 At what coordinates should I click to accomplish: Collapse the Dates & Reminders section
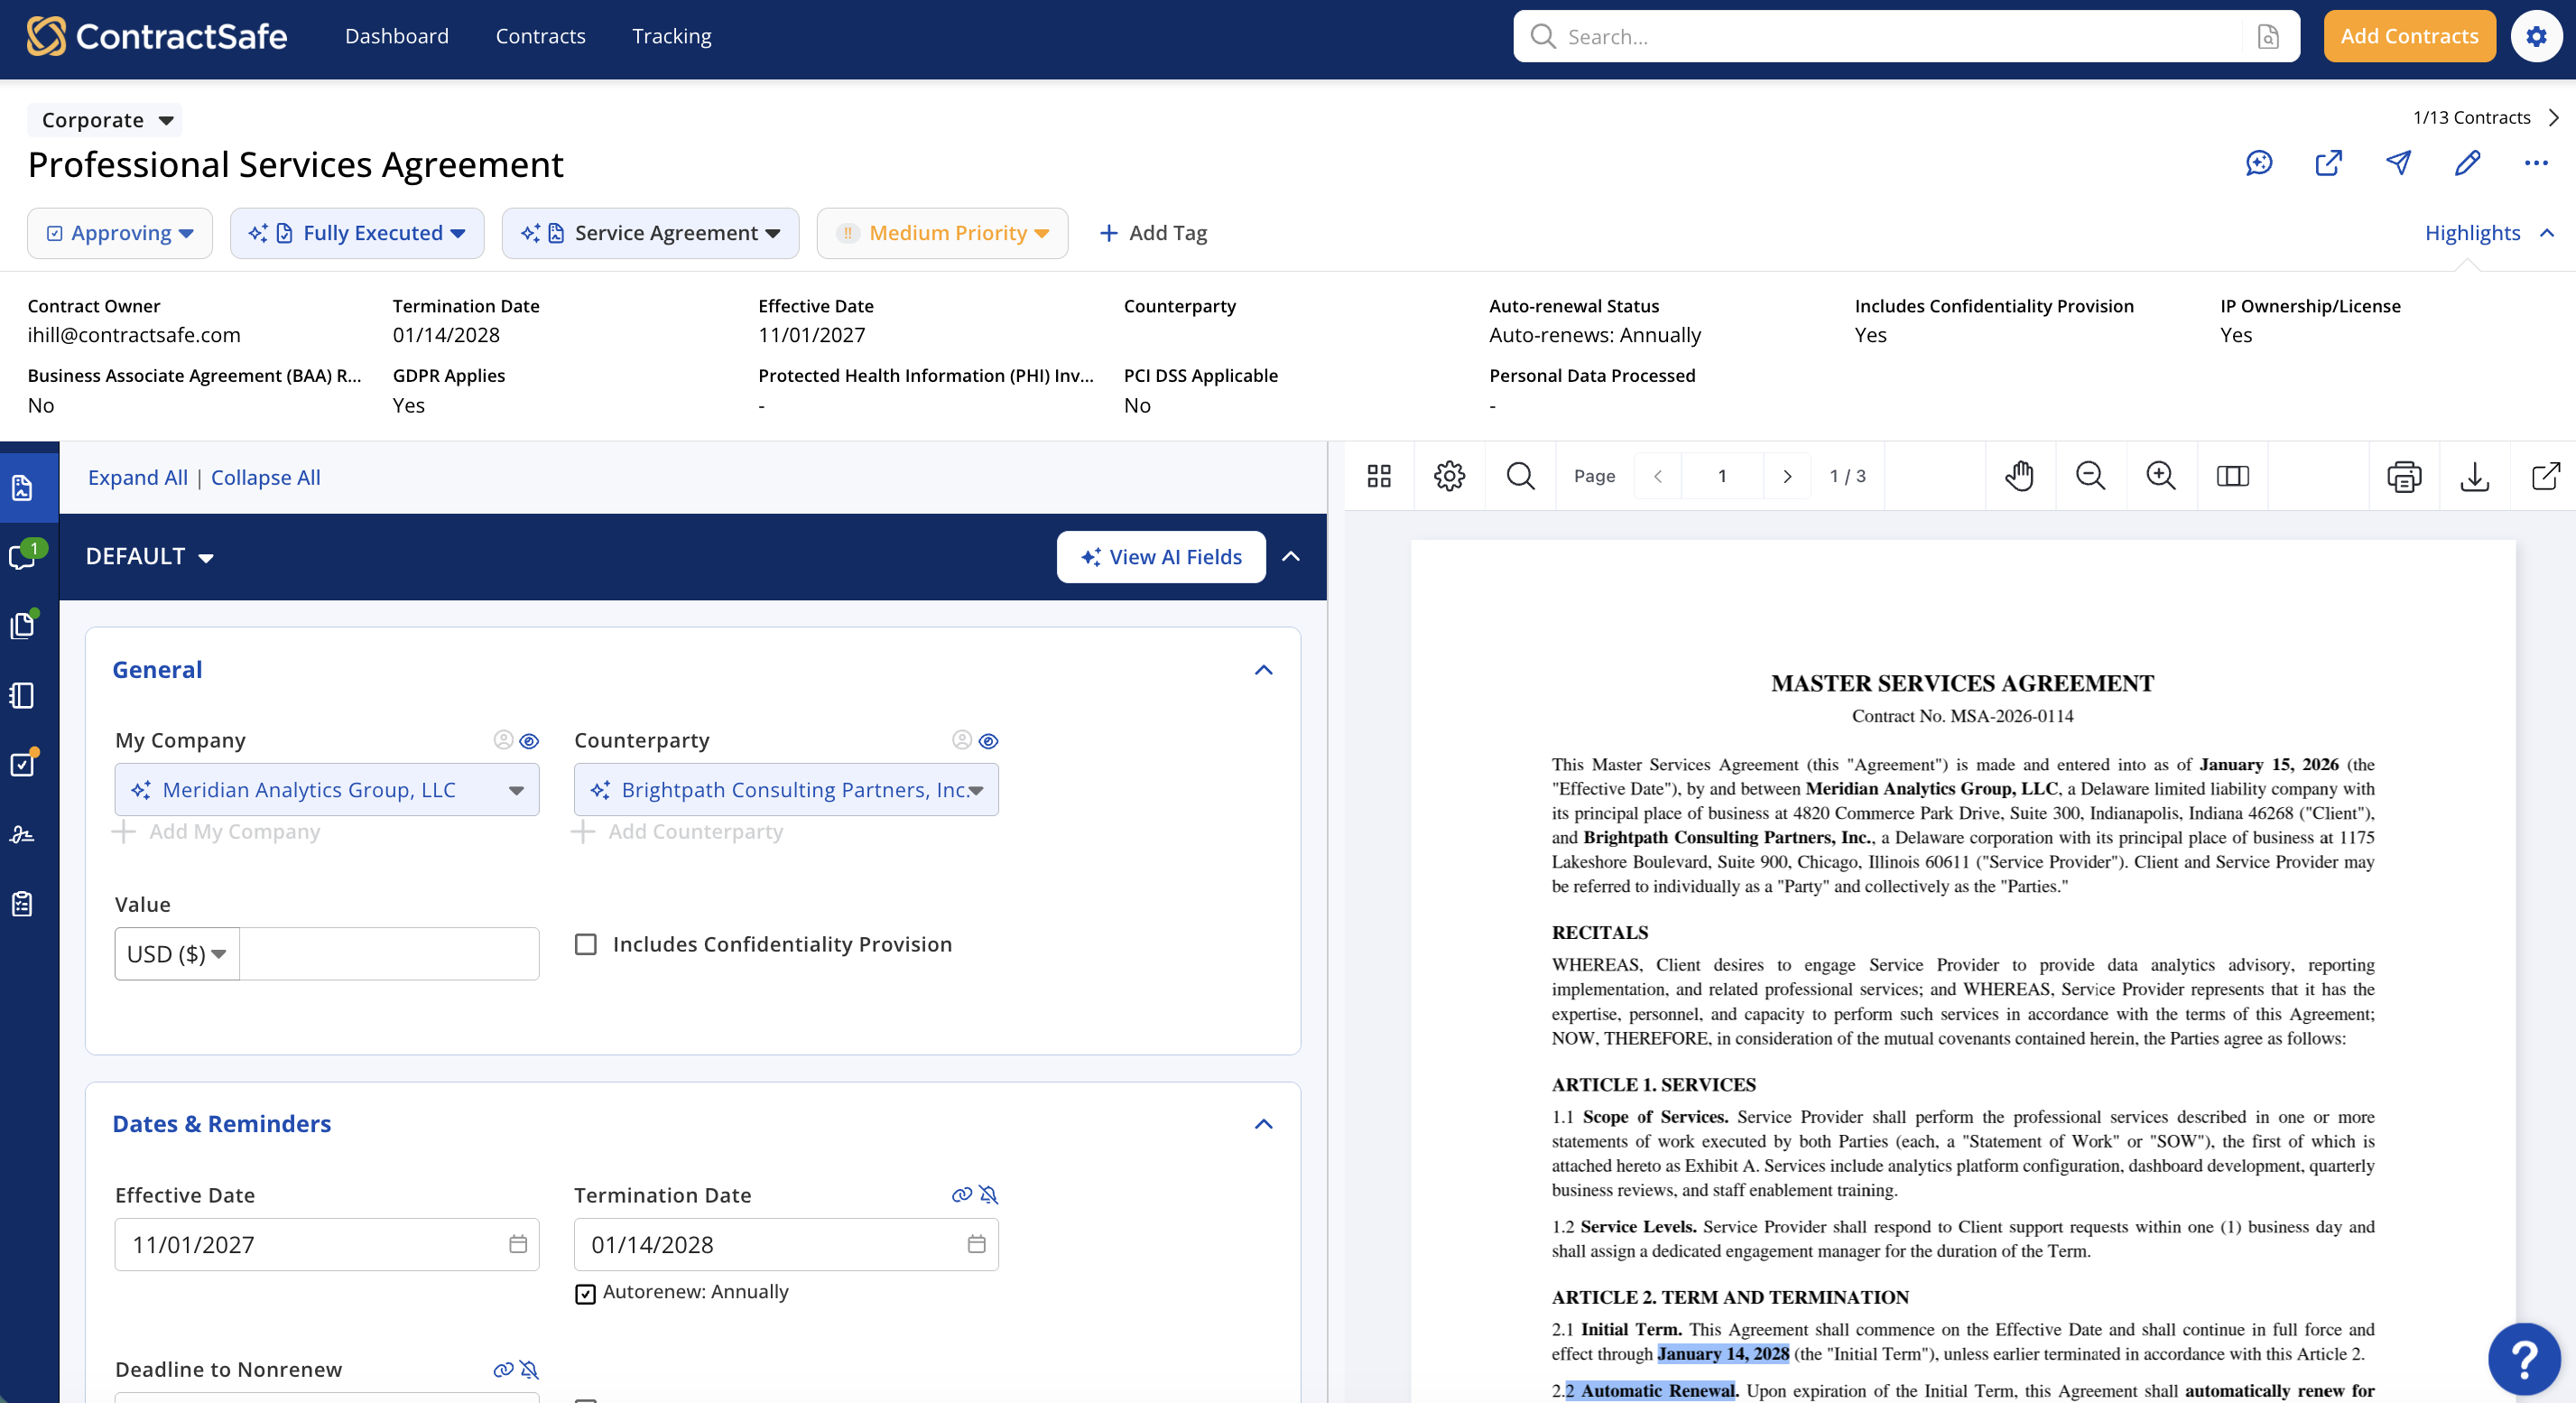click(x=1263, y=1124)
